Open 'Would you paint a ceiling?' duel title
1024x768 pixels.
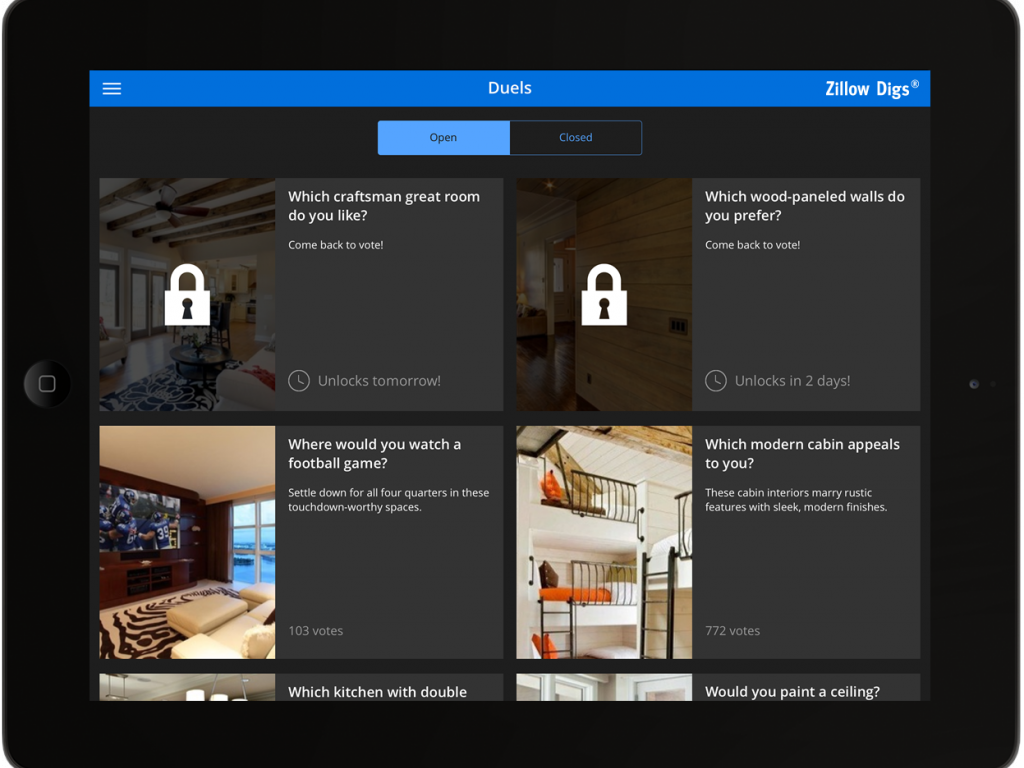coord(792,692)
